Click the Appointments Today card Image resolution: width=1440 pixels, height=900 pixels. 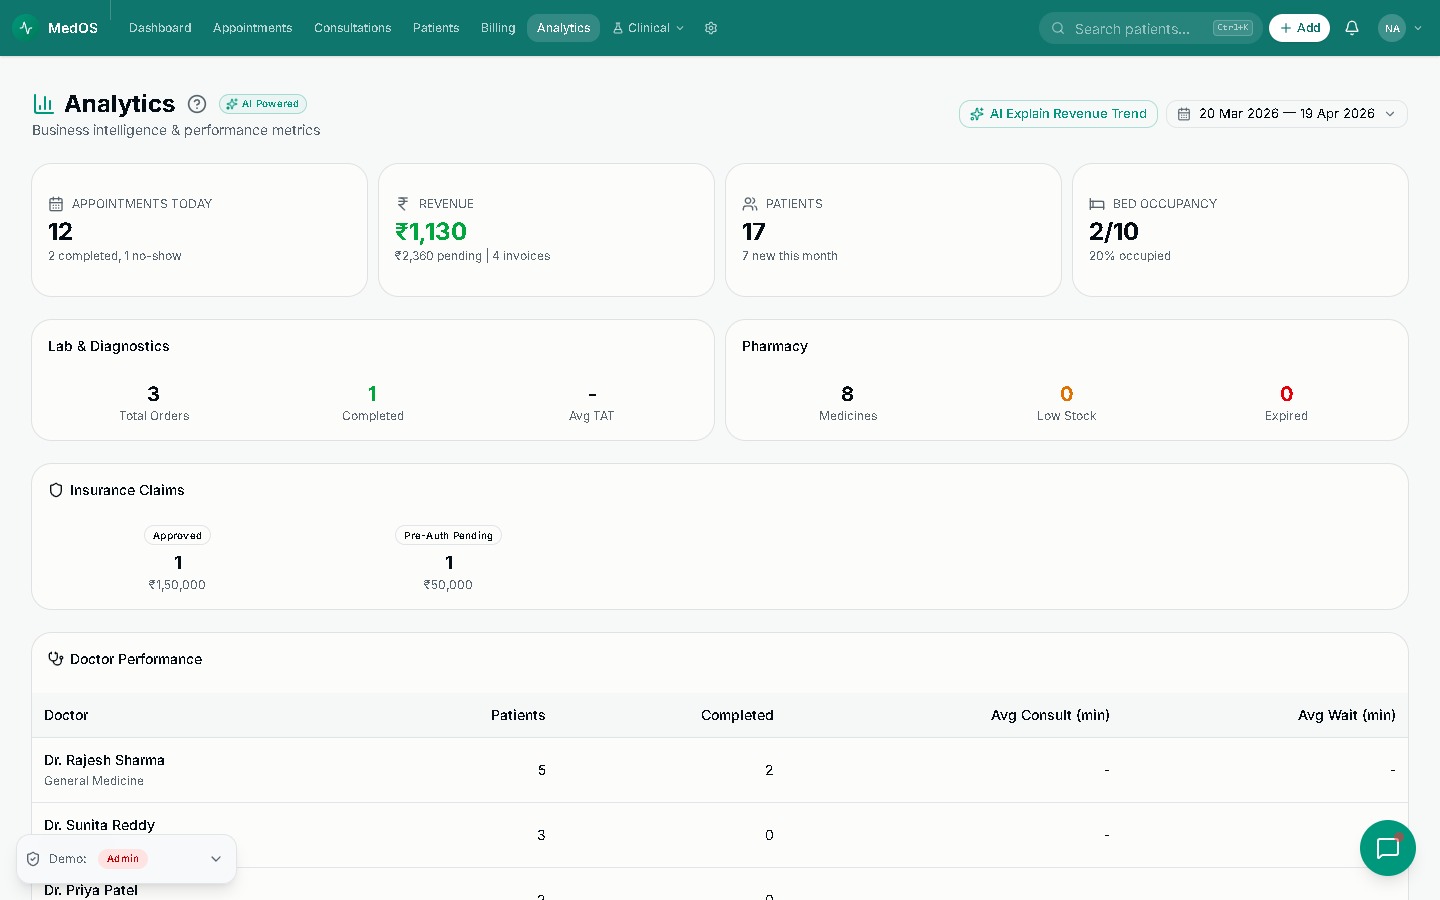click(199, 230)
